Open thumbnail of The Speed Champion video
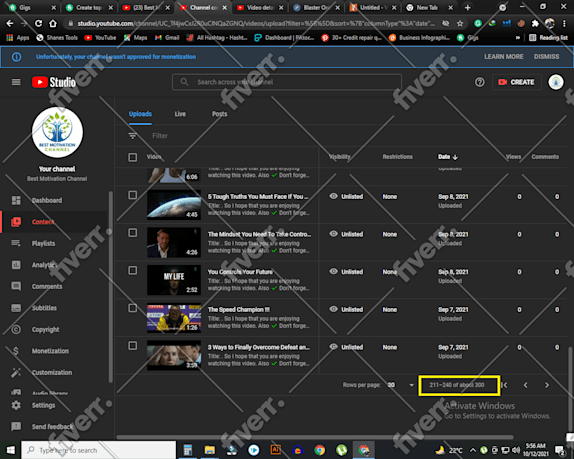This screenshot has width=574, height=459. tap(174, 318)
